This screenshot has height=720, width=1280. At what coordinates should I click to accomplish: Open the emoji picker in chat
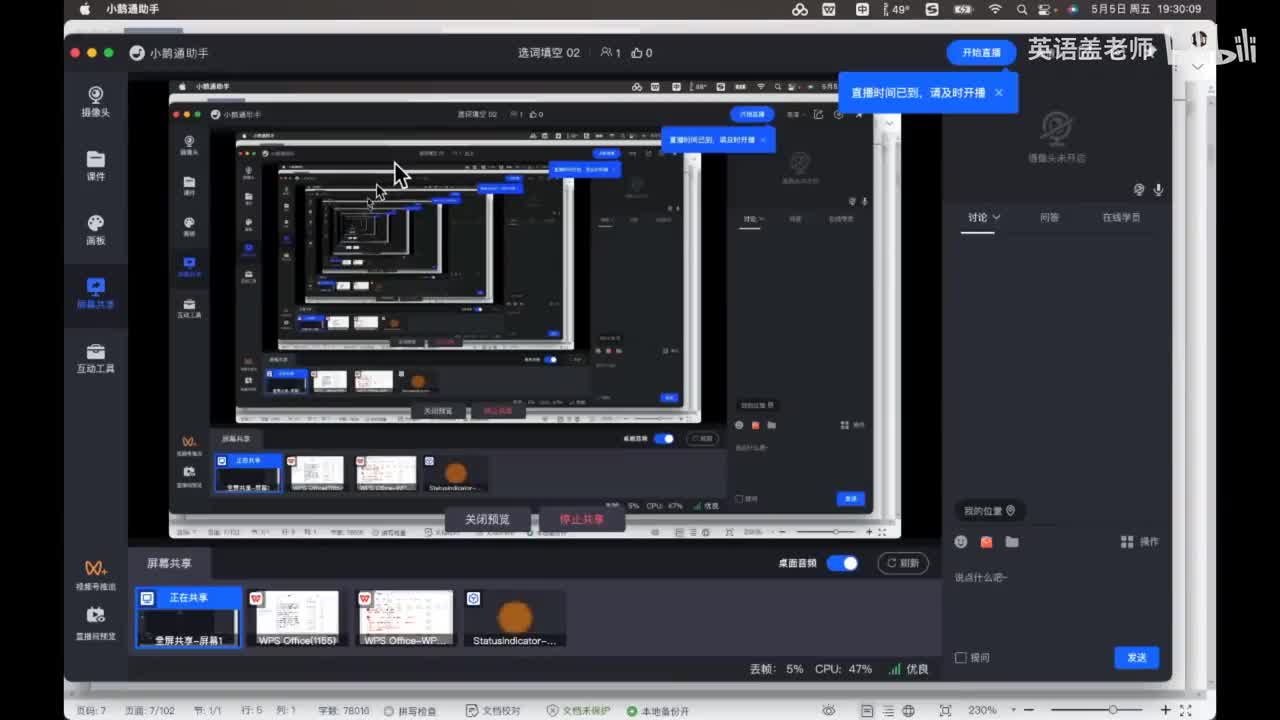(961, 541)
